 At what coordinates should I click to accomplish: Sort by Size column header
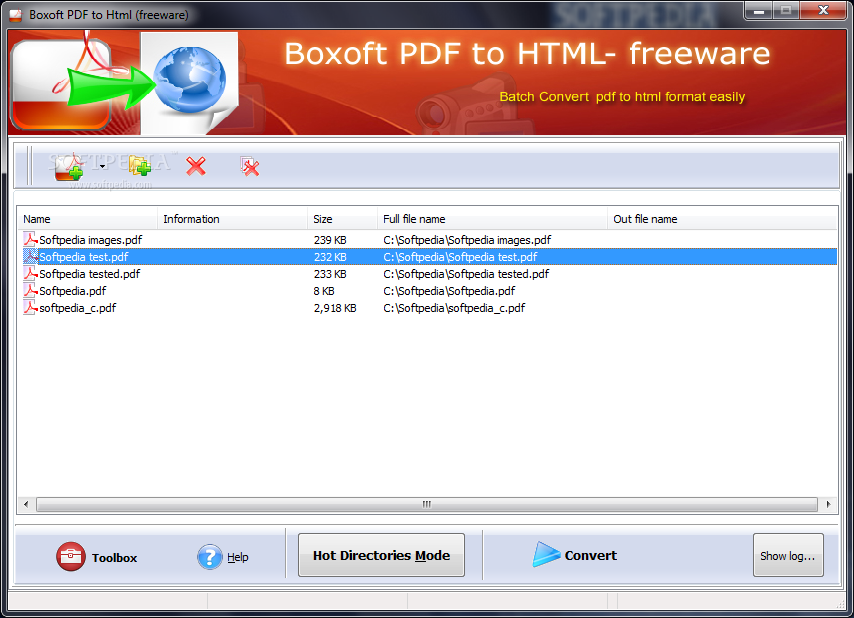(342, 219)
